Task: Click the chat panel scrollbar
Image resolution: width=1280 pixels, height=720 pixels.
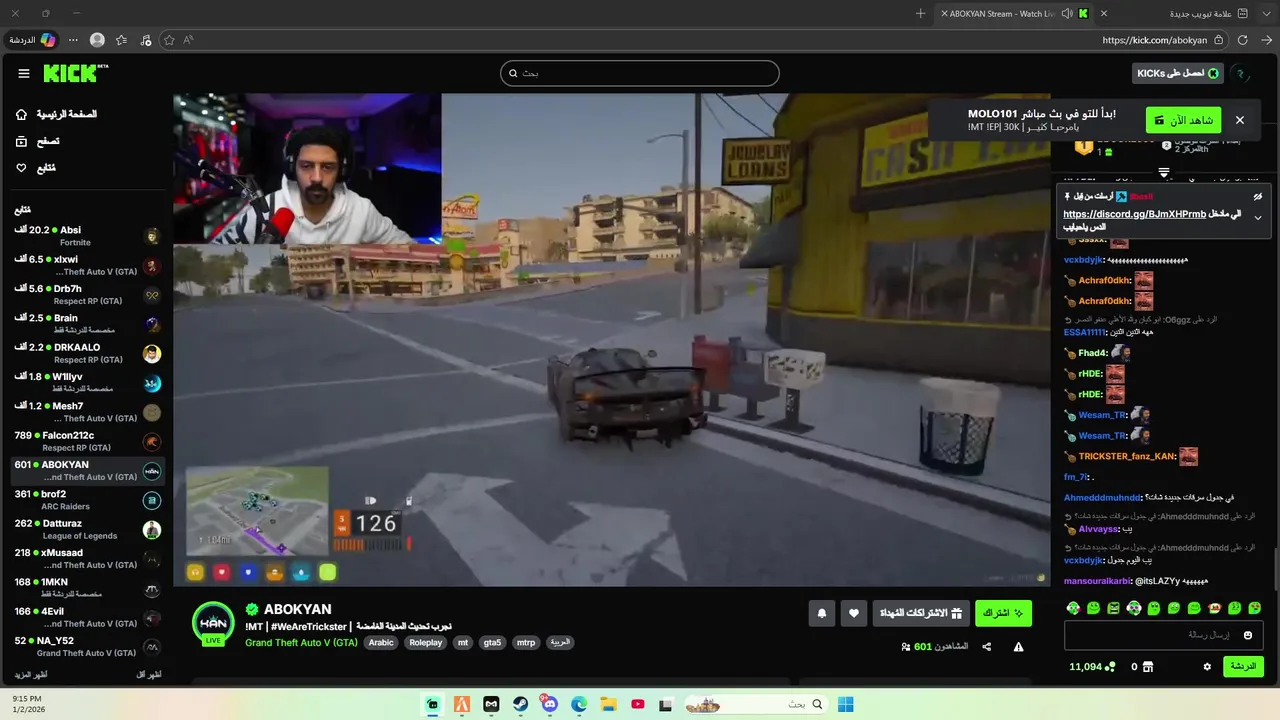Action: [1274, 569]
